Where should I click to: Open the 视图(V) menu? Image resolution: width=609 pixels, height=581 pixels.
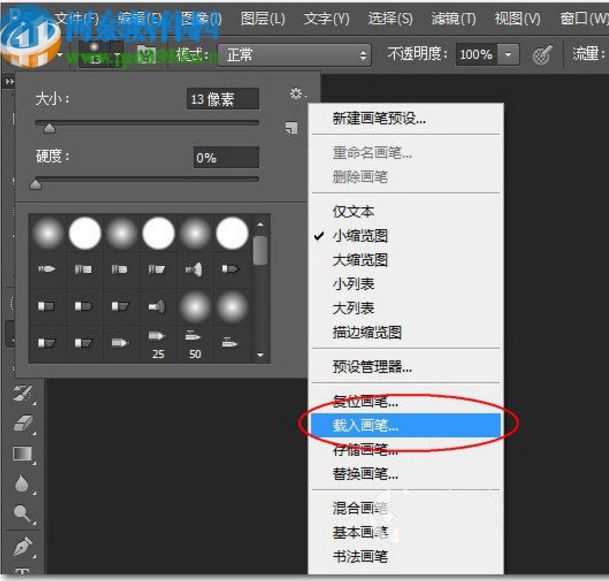[517, 18]
